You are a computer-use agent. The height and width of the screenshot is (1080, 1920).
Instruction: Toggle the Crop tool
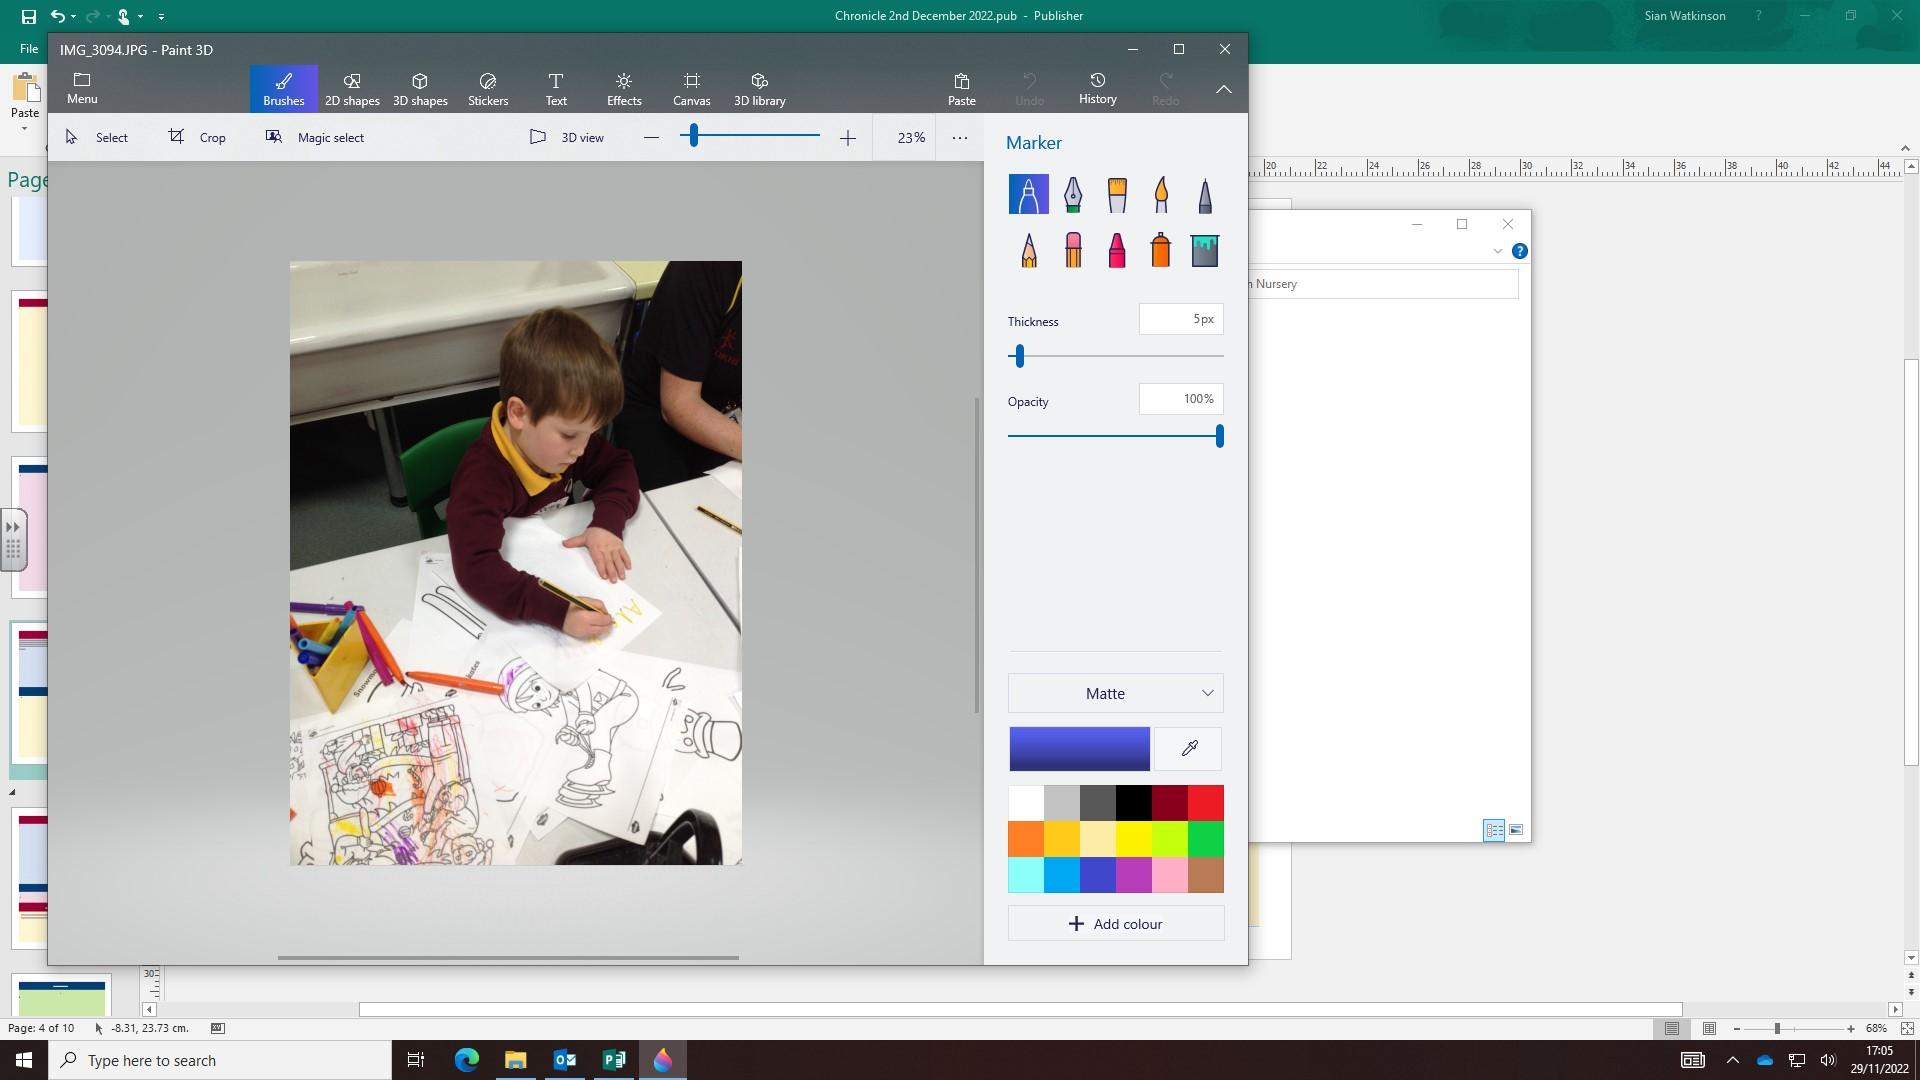click(x=197, y=138)
